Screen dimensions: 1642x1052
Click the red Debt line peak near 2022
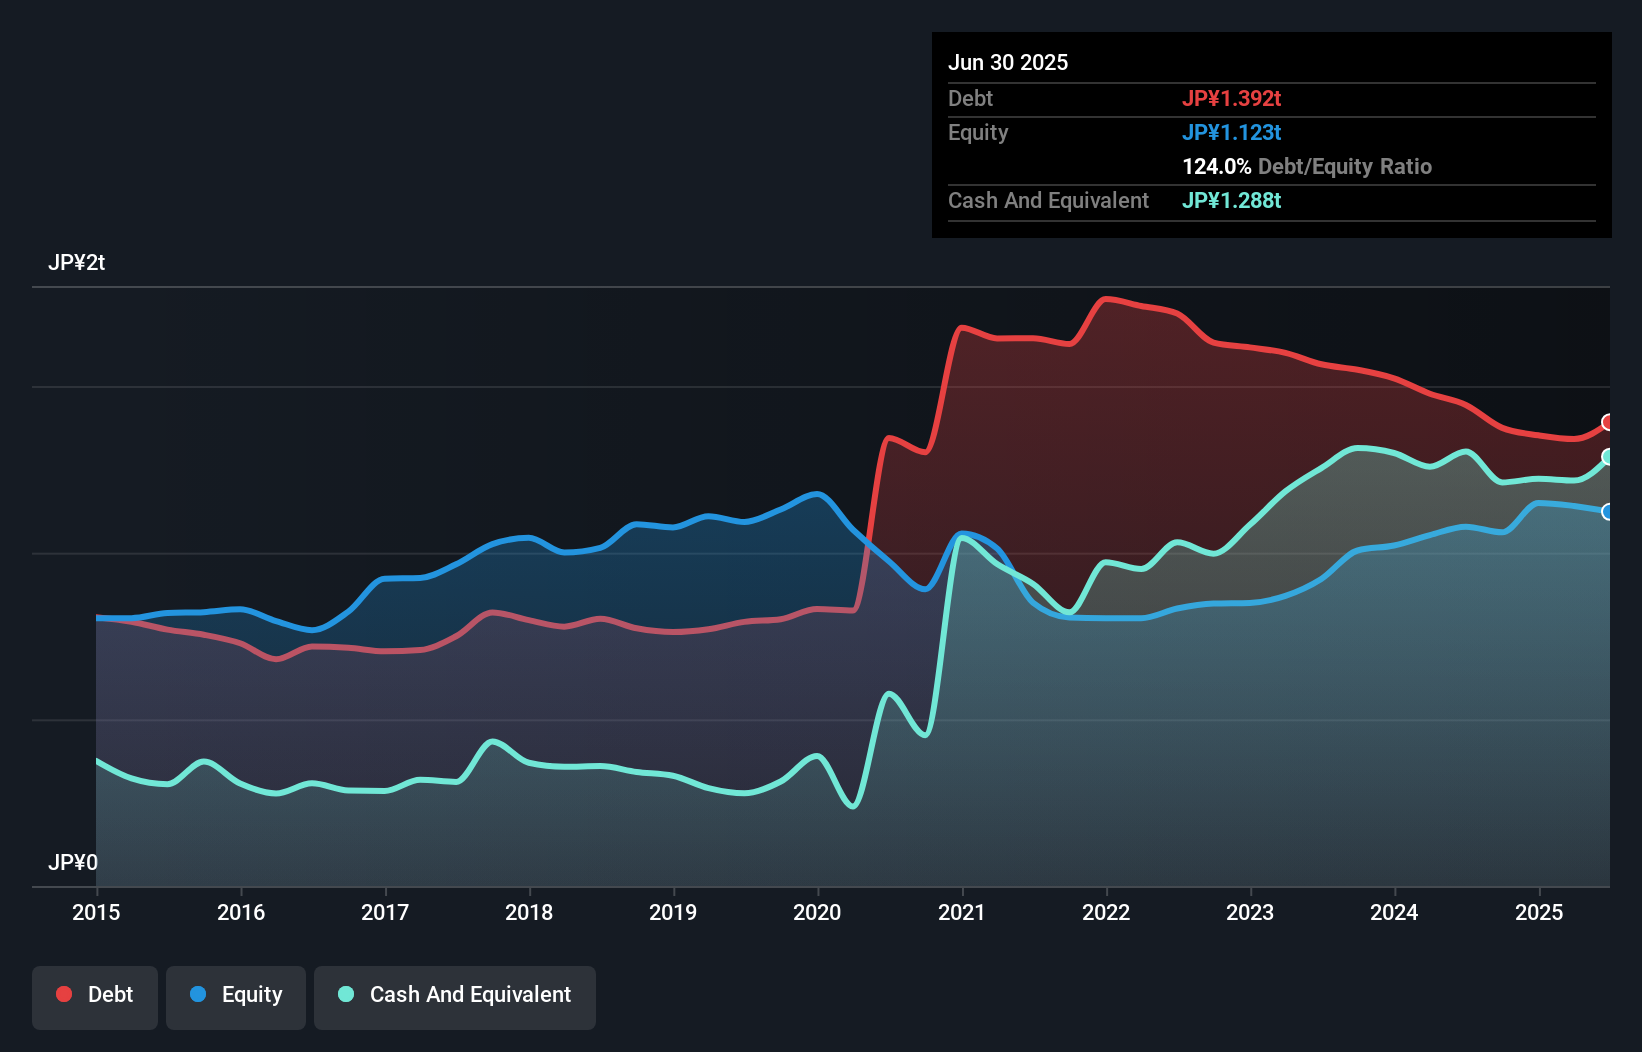point(1108,300)
